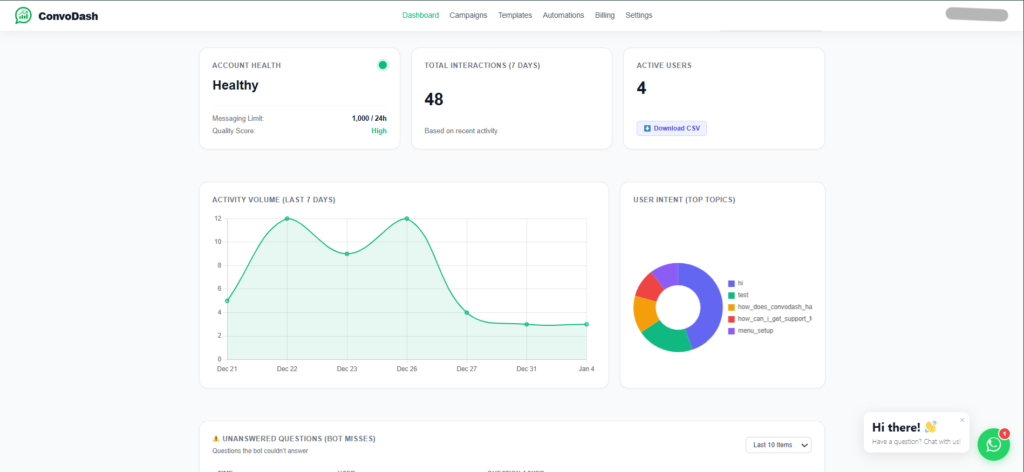Image resolution: width=1024 pixels, height=472 pixels.
Task: Click the download arrow icon on CSV button
Action: [x=647, y=128]
